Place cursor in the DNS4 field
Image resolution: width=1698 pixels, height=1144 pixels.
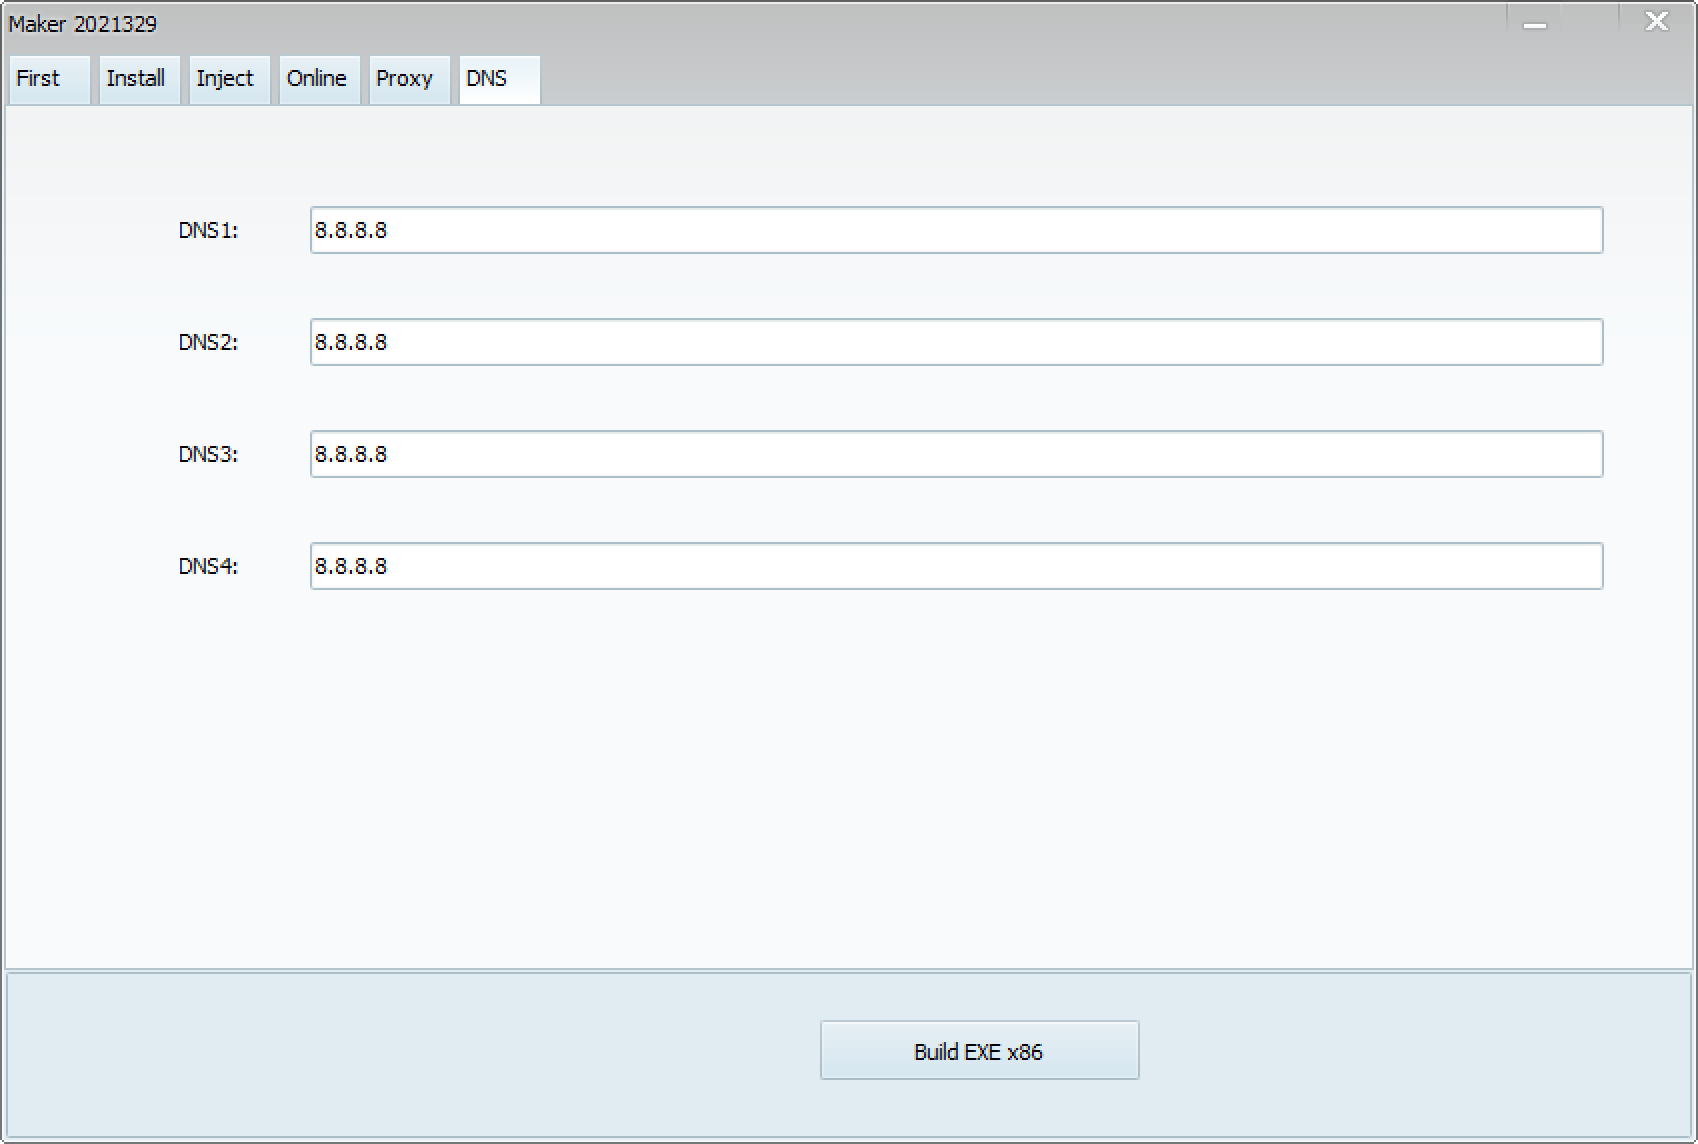[956, 566]
